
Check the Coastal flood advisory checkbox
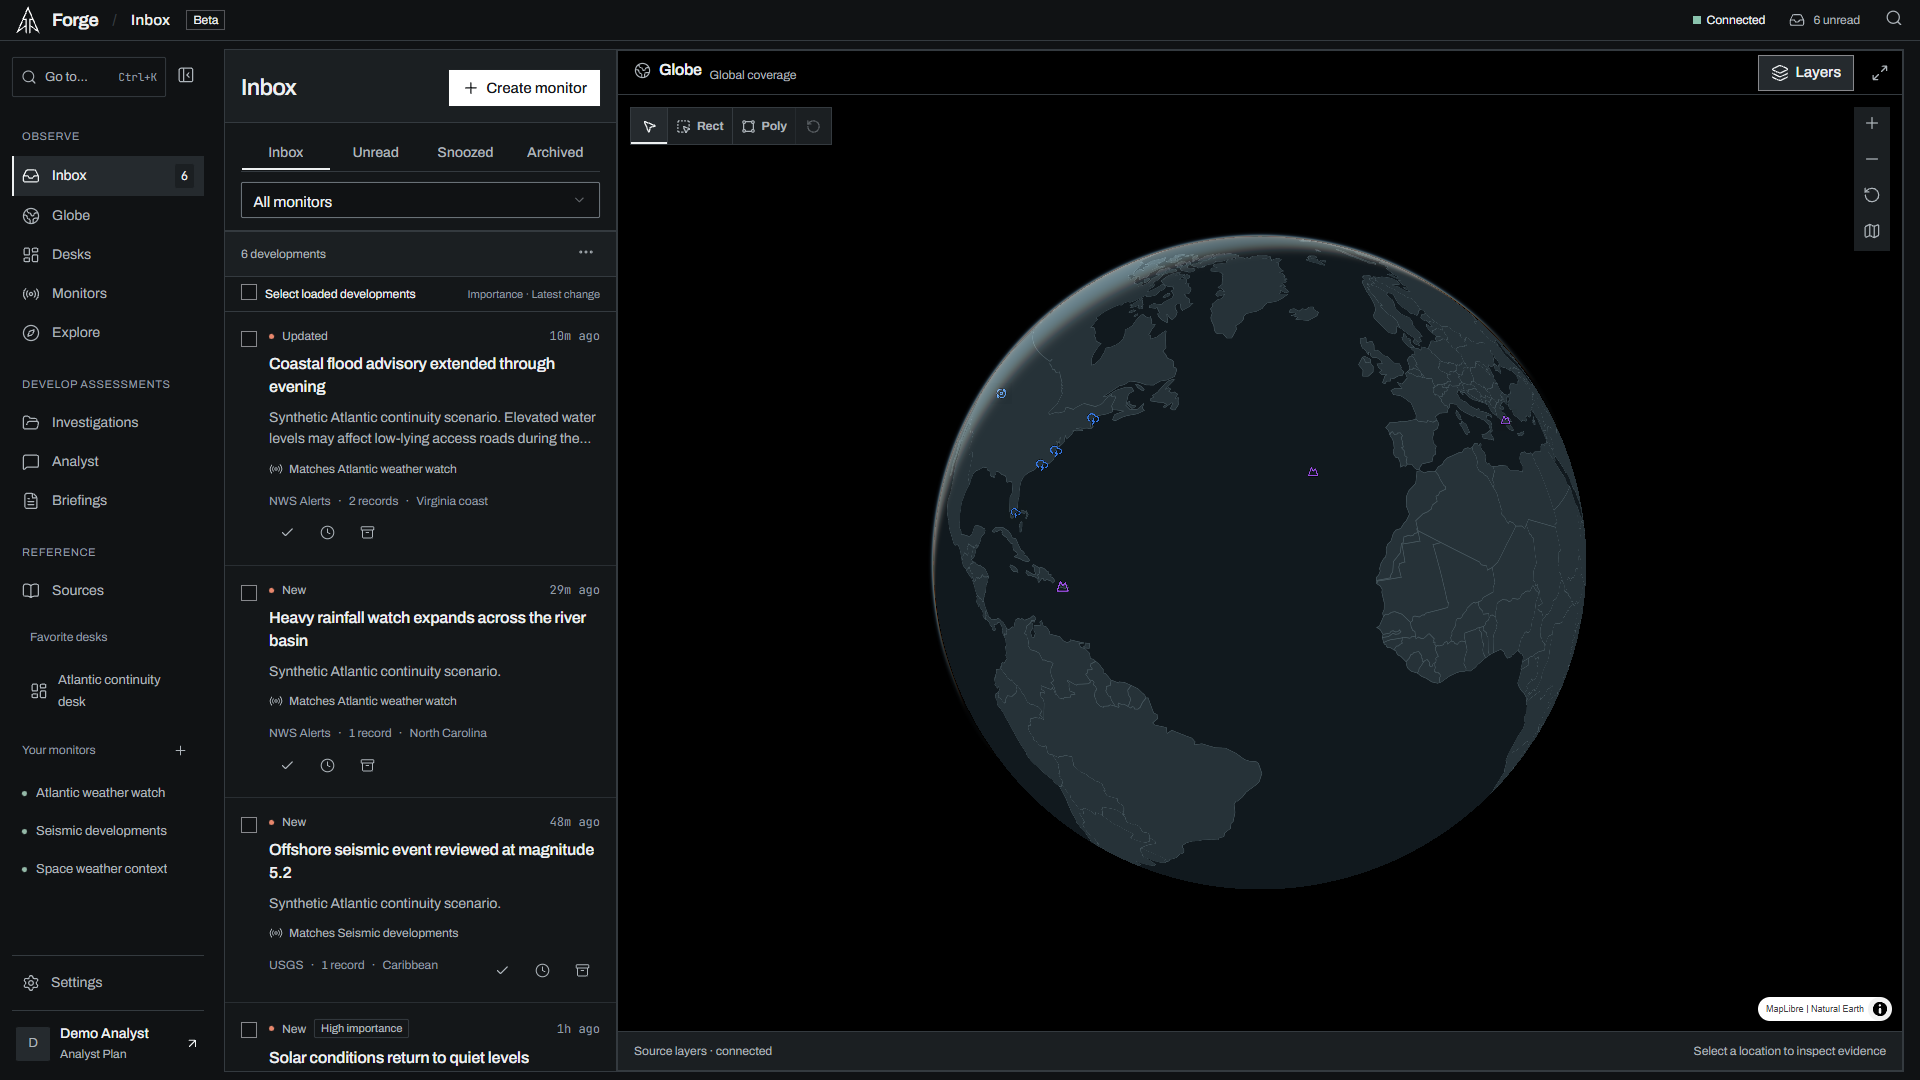[x=249, y=339]
